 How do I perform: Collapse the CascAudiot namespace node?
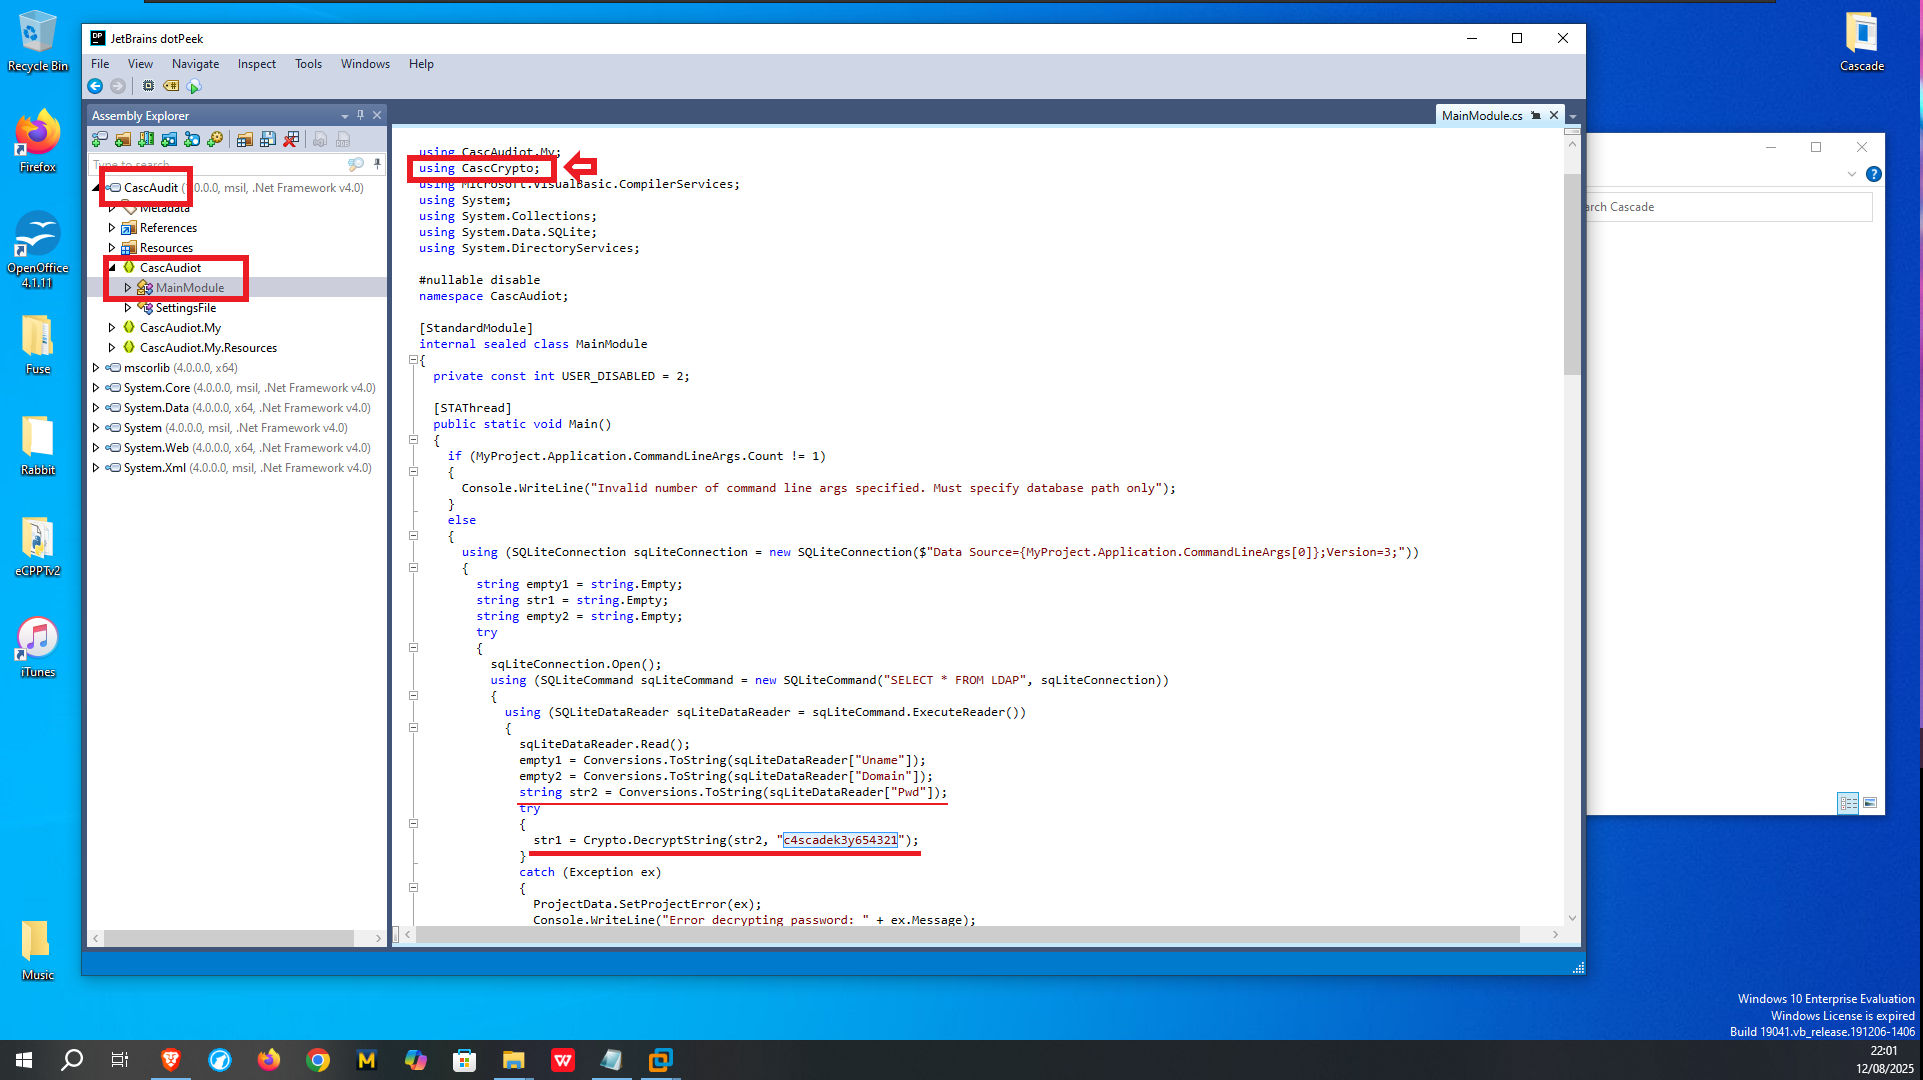112,267
